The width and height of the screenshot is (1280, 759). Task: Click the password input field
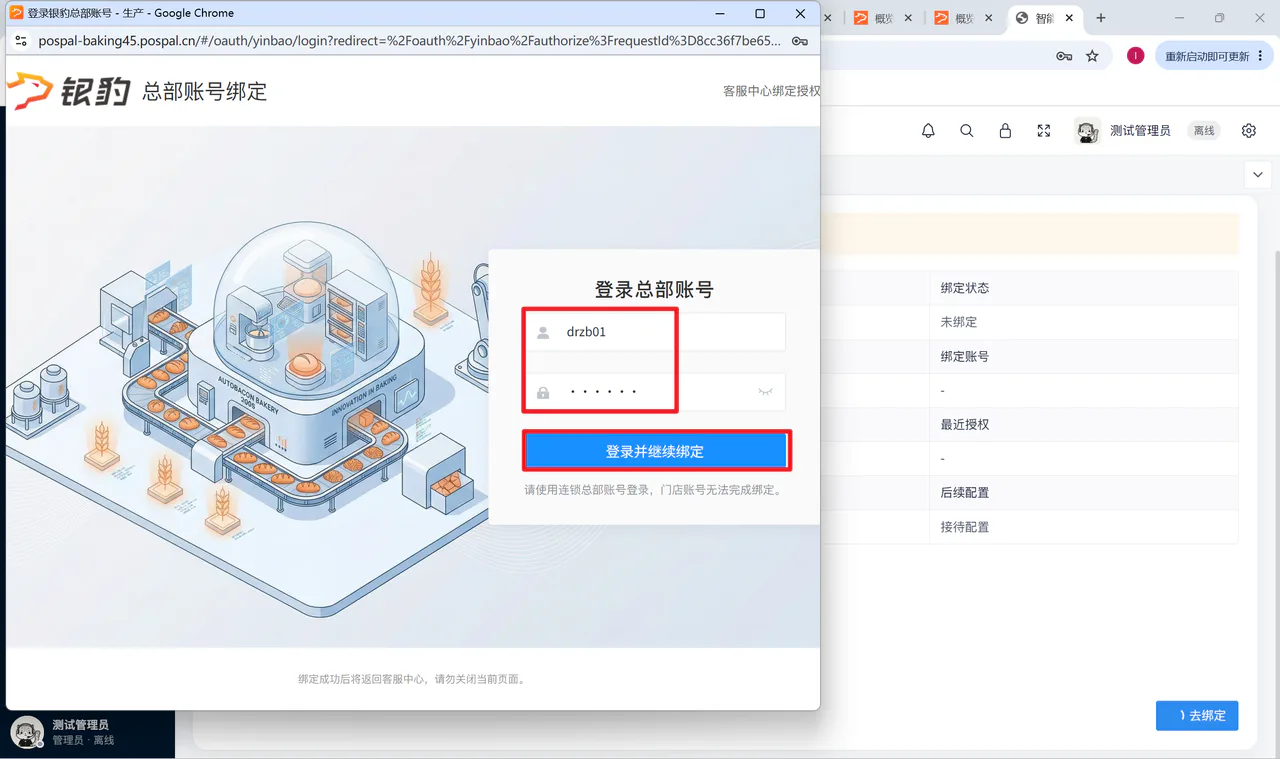[654, 392]
